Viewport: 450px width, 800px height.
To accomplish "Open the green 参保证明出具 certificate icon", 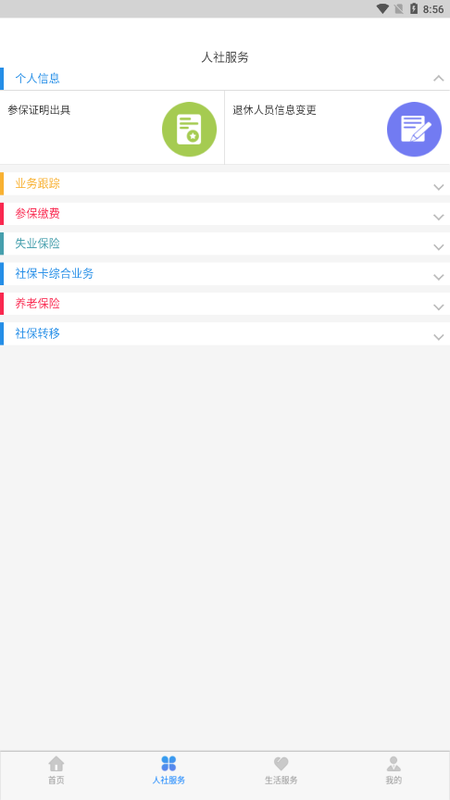I will (x=189, y=129).
